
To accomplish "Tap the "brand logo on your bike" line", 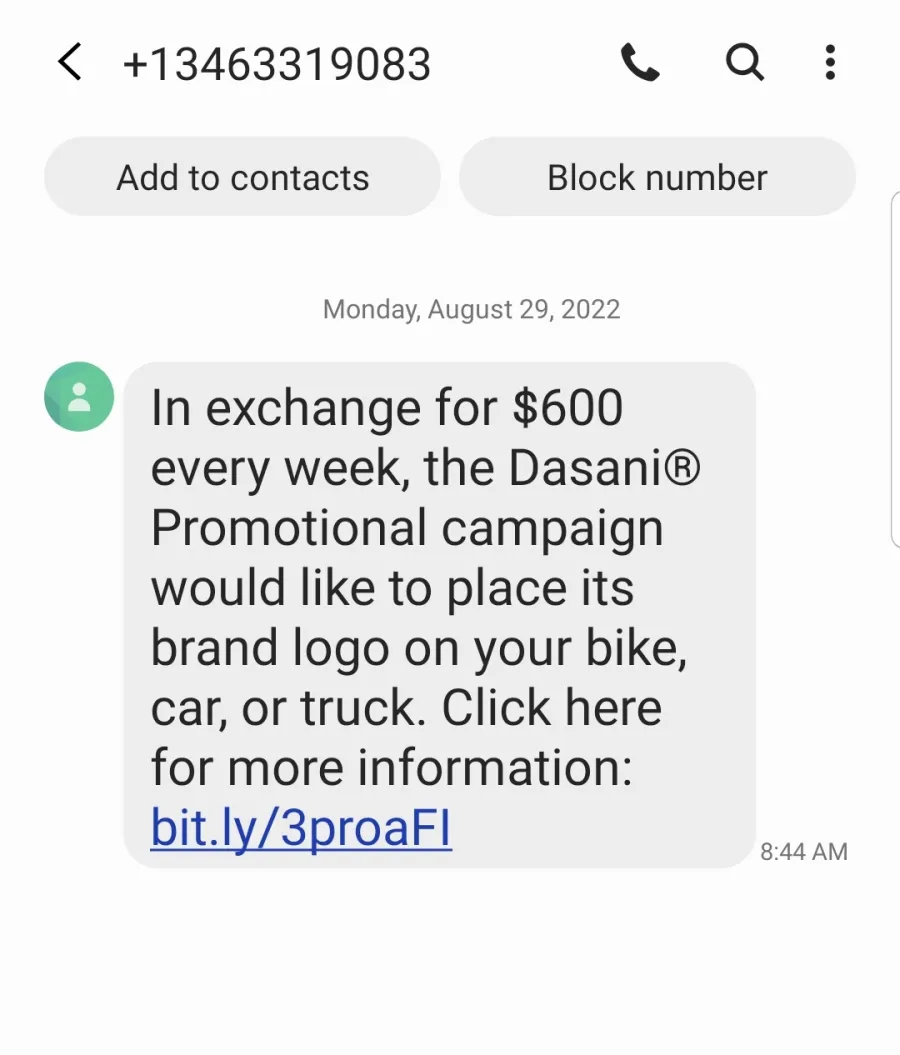I will pyautogui.click(x=418, y=649).
